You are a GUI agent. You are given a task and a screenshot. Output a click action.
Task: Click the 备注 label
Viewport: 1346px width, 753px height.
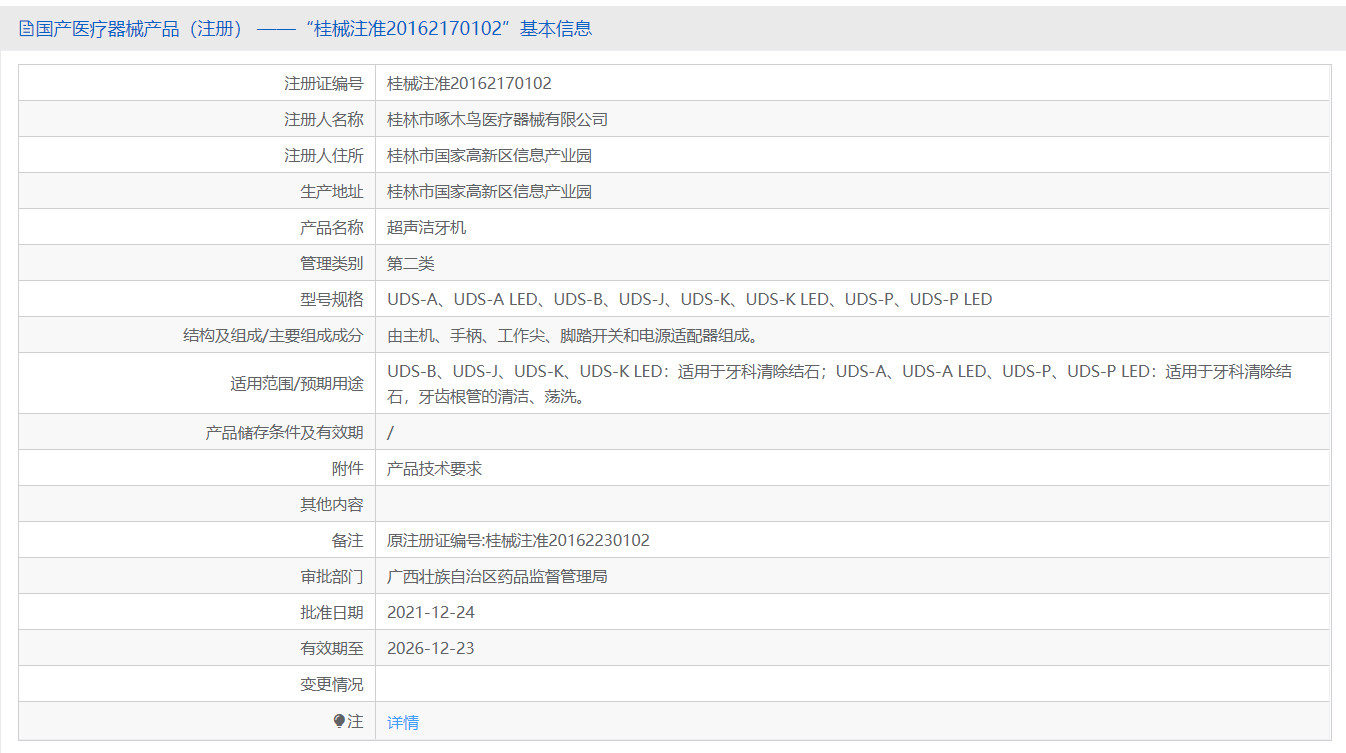pos(348,541)
